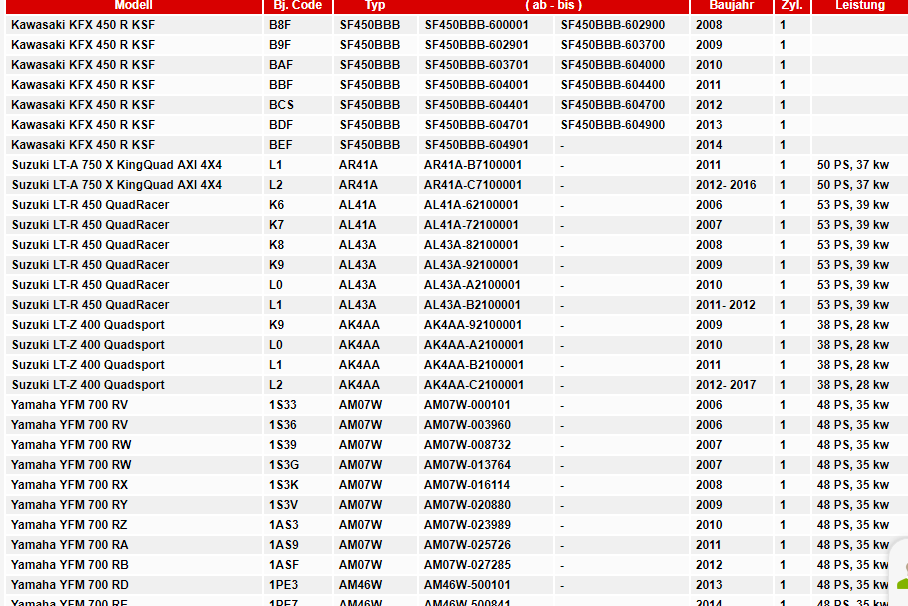Click the K6 year code cell
The height and width of the screenshot is (606, 908).
298,205
